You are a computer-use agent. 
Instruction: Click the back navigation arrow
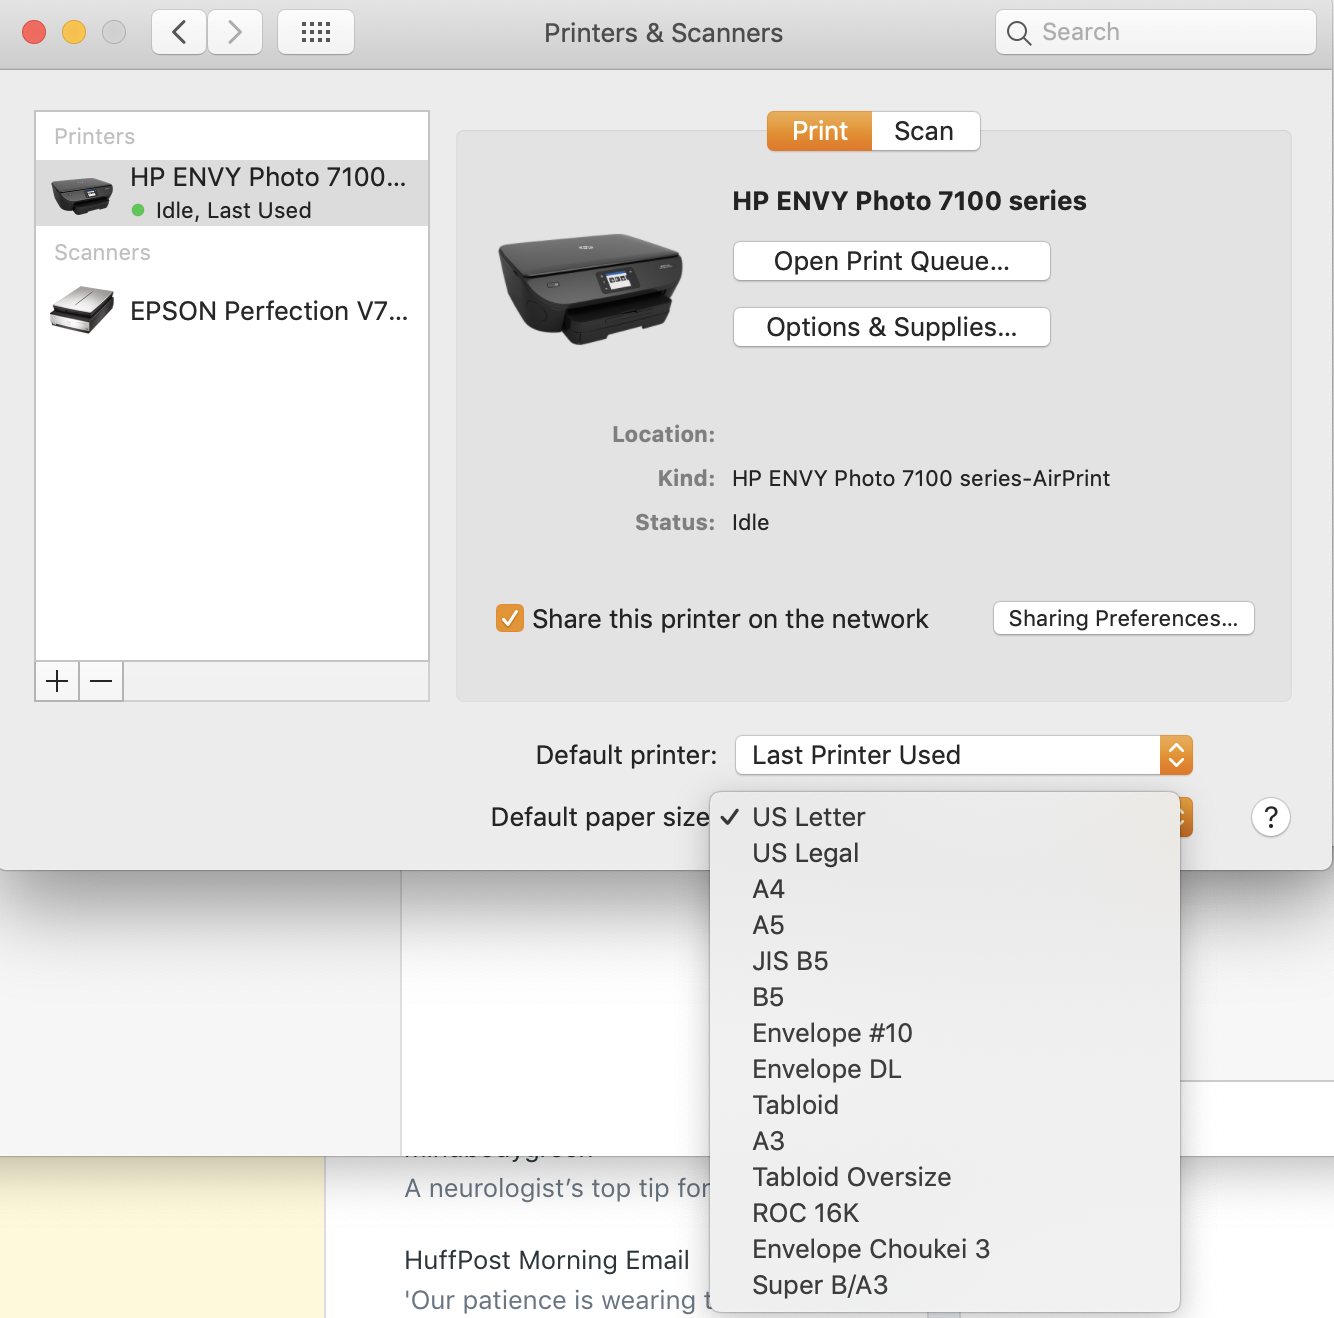point(178,32)
